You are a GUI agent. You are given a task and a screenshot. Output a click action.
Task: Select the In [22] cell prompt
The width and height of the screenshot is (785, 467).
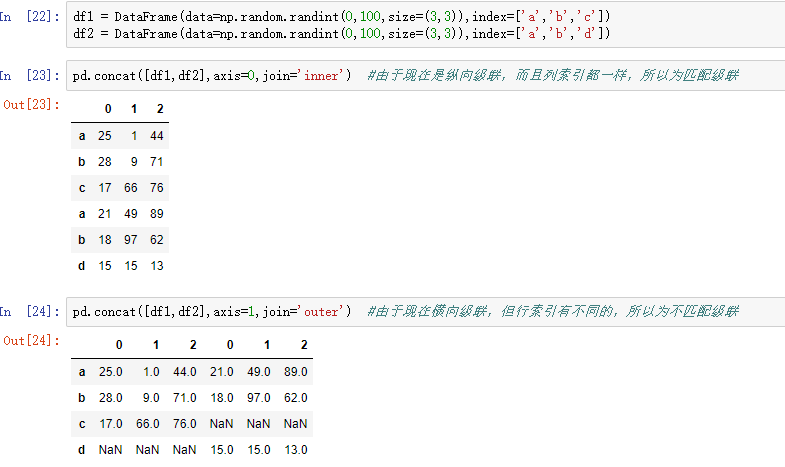(30, 17)
